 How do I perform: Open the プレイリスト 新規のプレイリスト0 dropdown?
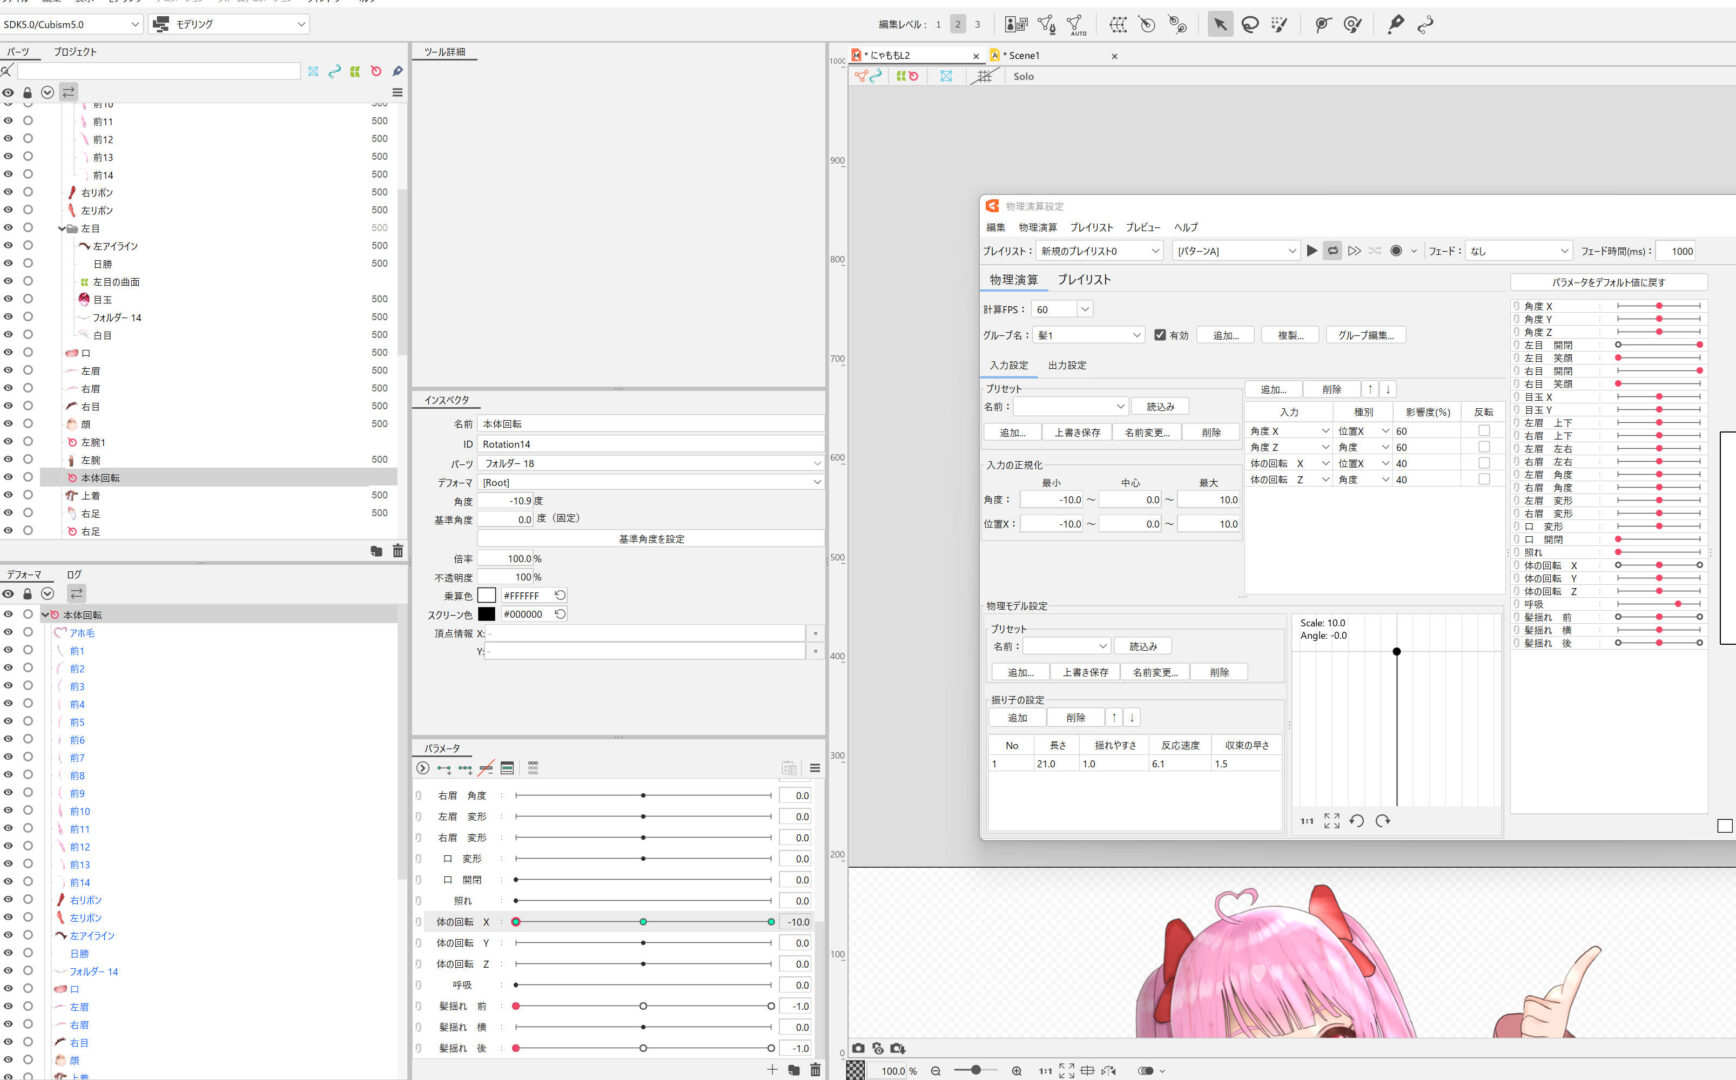pos(1100,251)
